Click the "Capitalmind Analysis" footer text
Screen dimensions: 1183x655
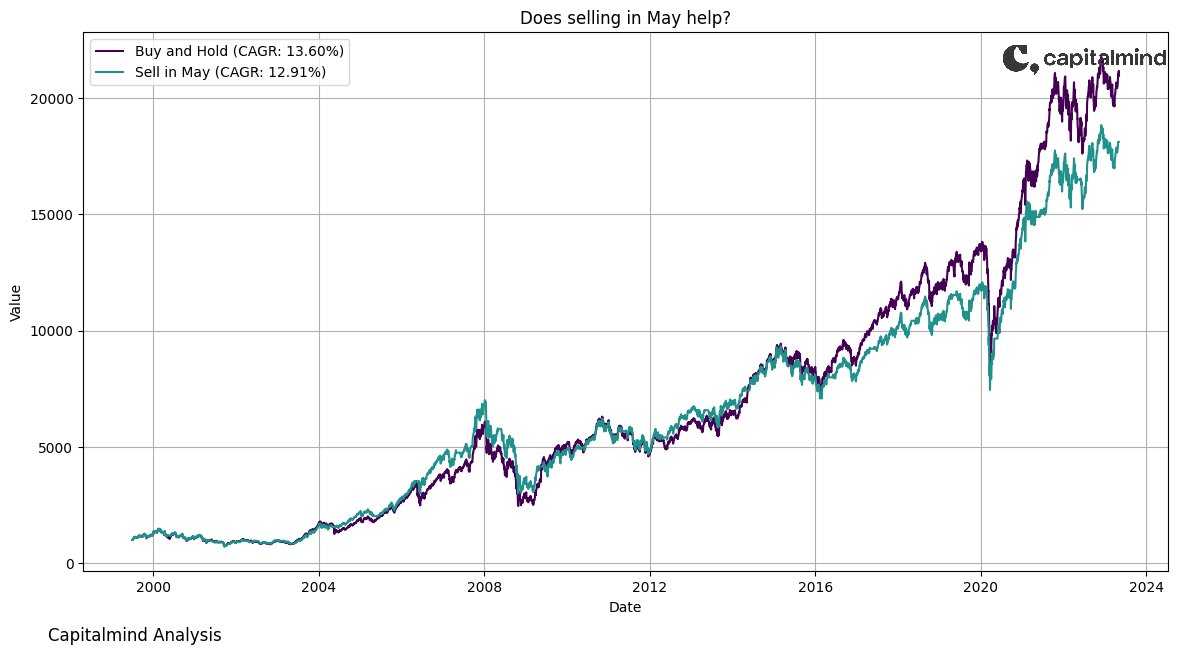point(134,635)
